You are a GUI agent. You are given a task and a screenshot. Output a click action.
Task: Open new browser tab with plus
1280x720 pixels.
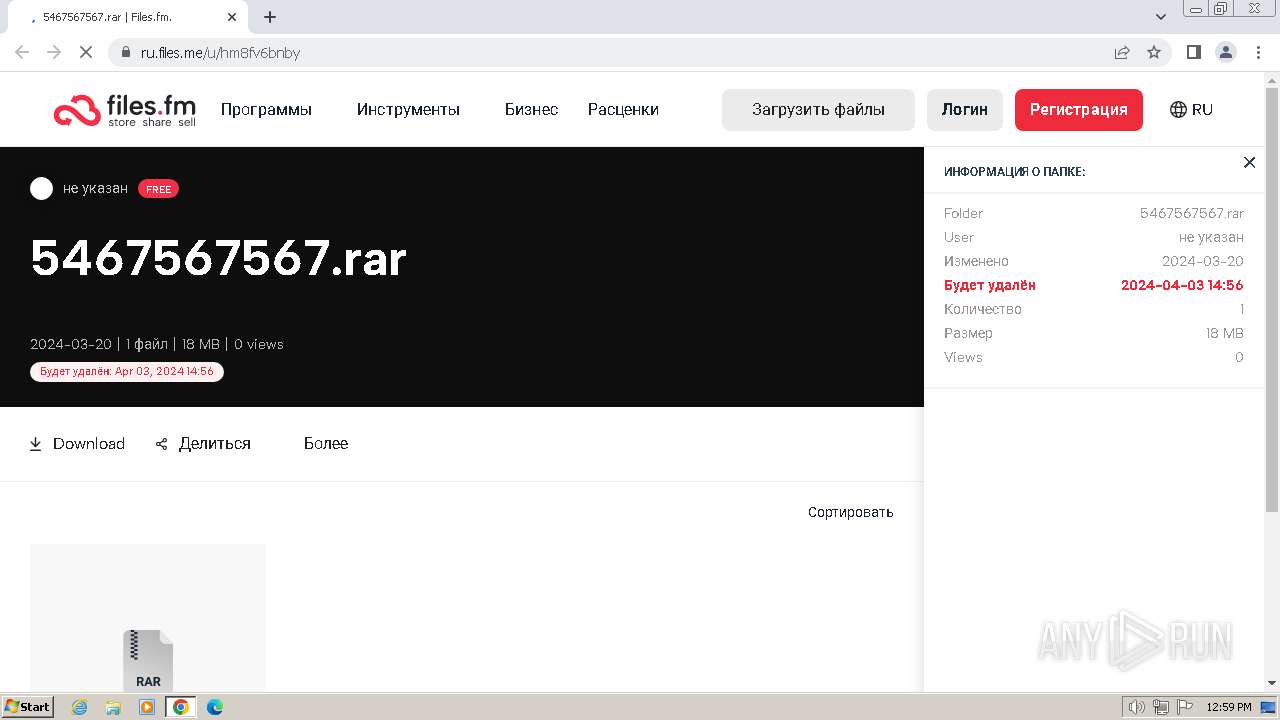click(x=270, y=17)
